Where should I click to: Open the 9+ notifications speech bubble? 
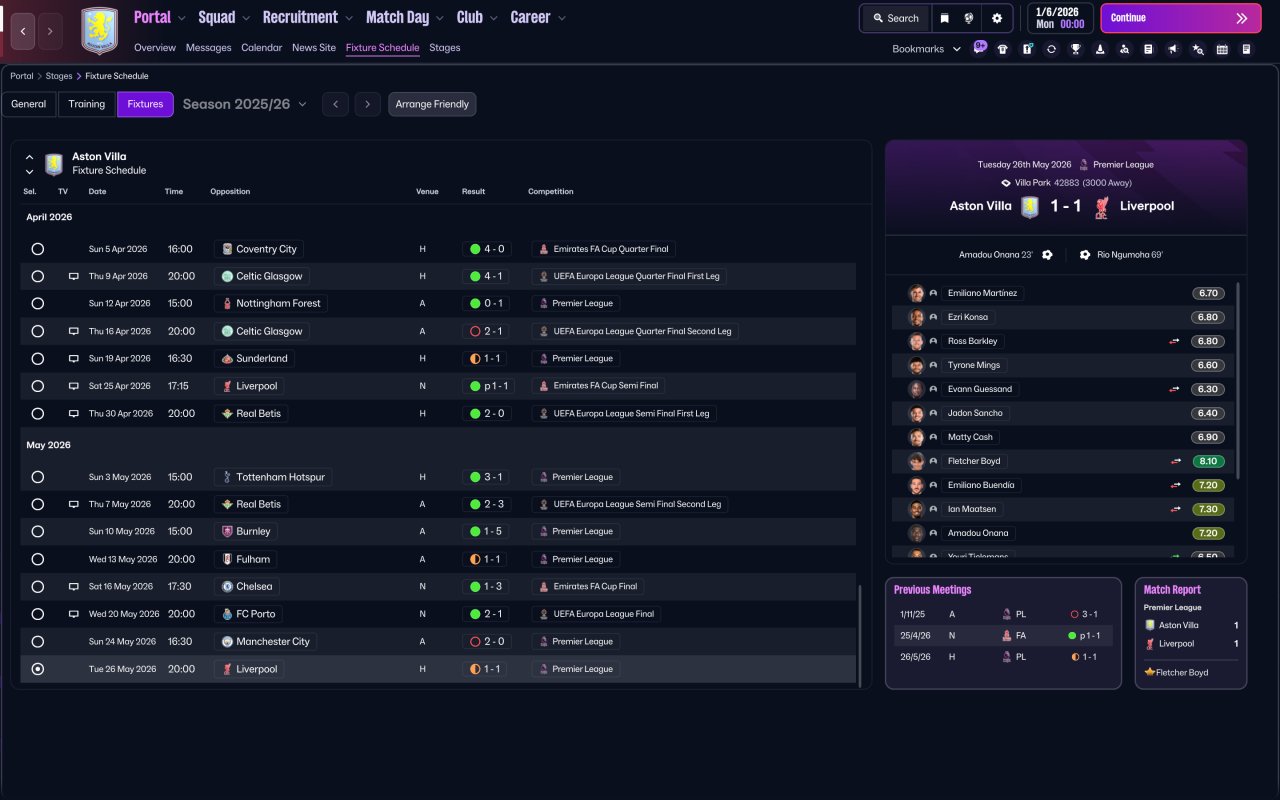pyautogui.click(x=980, y=47)
